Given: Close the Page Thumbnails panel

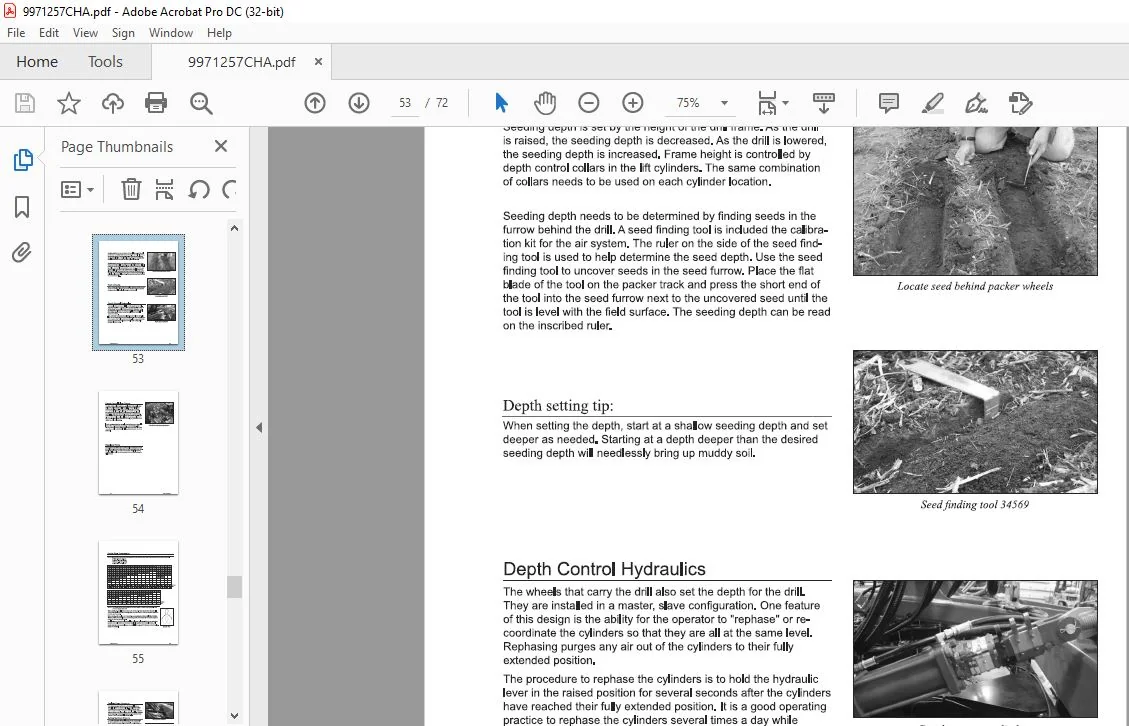Looking at the screenshot, I should point(221,146).
